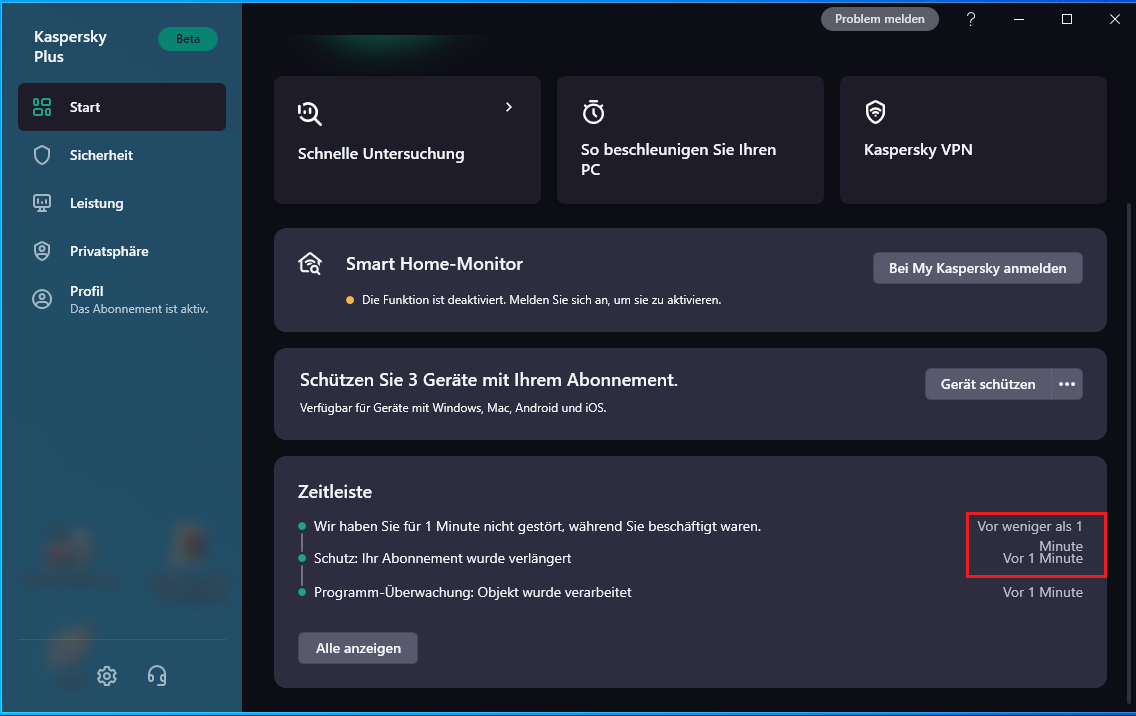Click timeline entry Wir haben Sie nicht gestört
1136x716 pixels.
[537, 527]
